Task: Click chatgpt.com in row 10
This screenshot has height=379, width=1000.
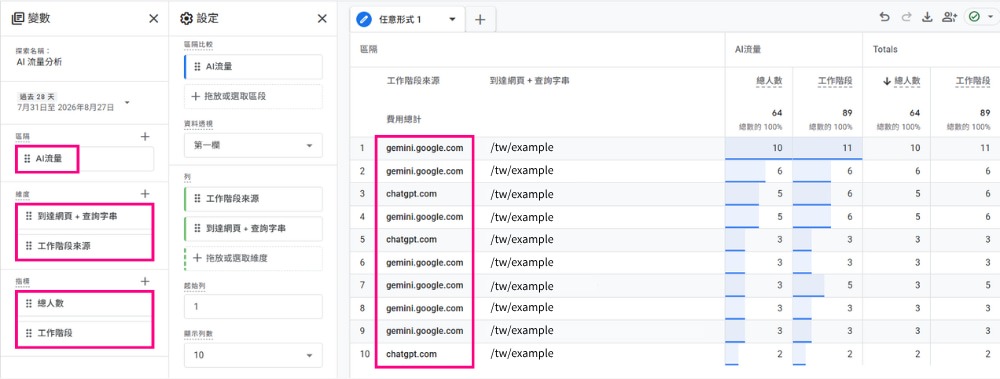Action: coord(411,353)
